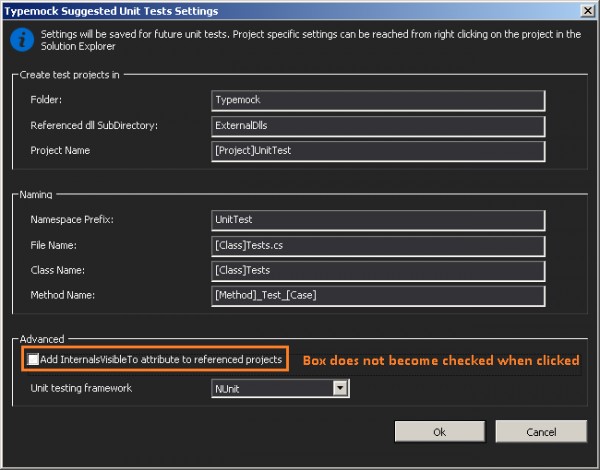The width and height of the screenshot is (600, 470).
Task: Select the Project Name input field
Action: coord(378,151)
